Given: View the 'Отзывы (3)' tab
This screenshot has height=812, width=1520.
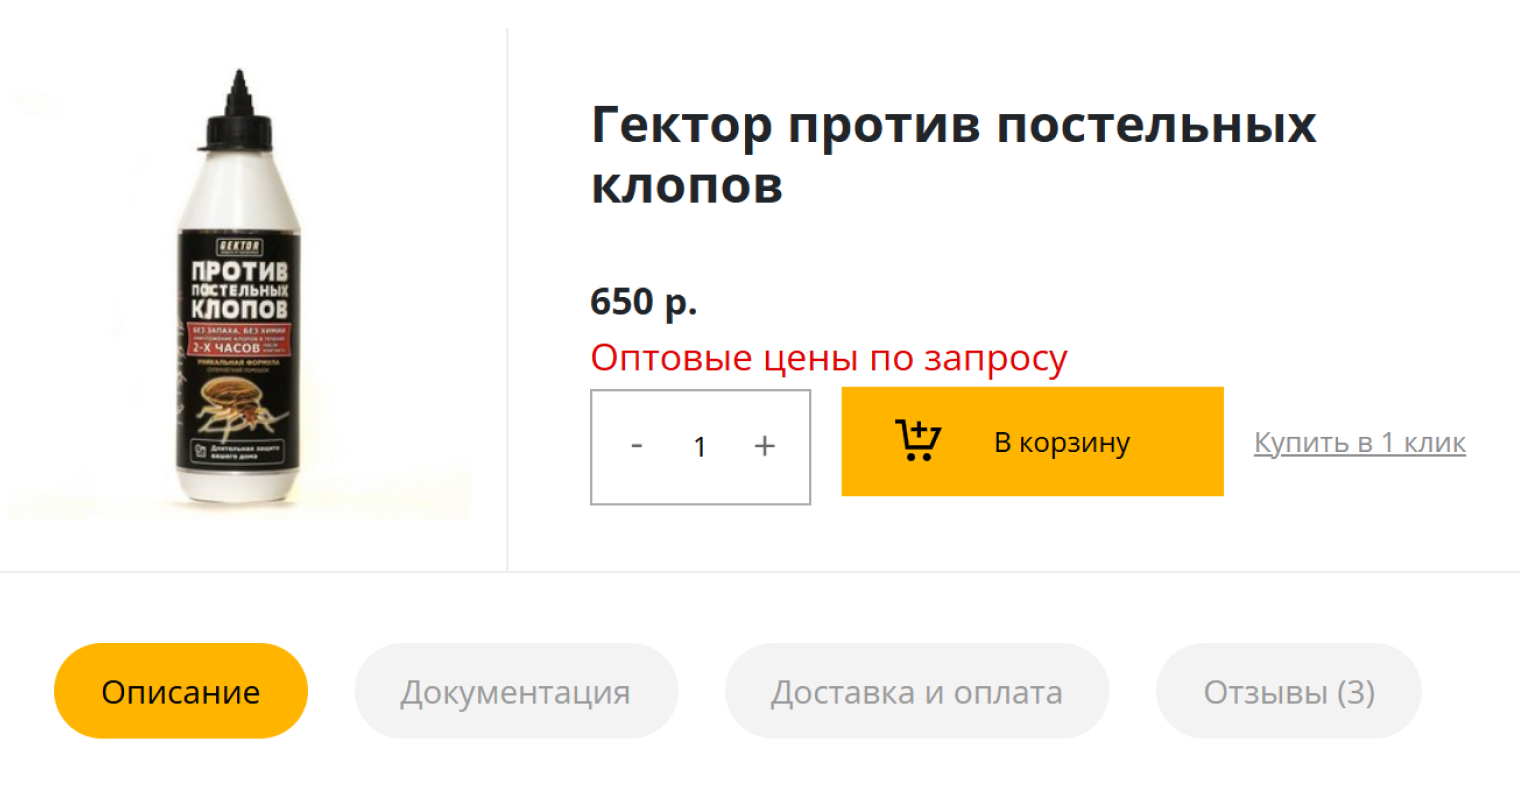Looking at the screenshot, I should 1289,690.
